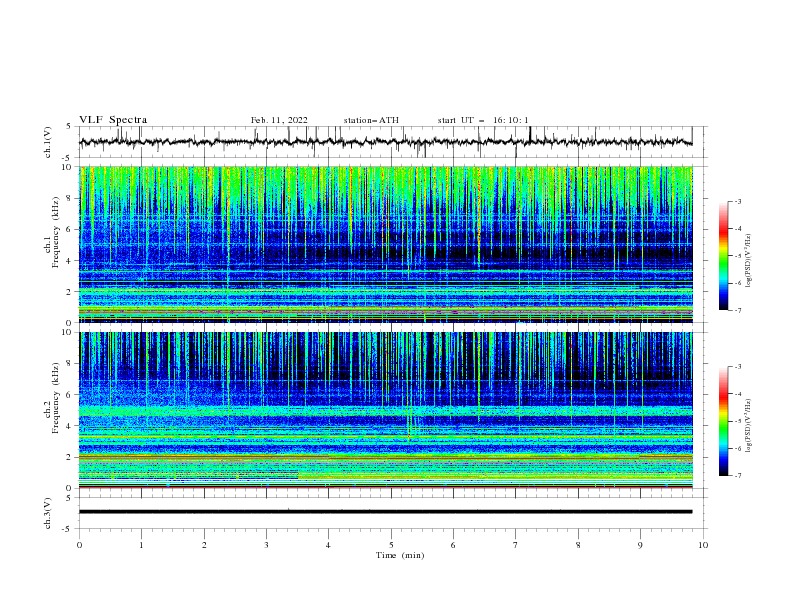The height and width of the screenshot is (612, 792).
Task: Click the flat ch.3 voltage trace
Action: click(x=385, y=512)
